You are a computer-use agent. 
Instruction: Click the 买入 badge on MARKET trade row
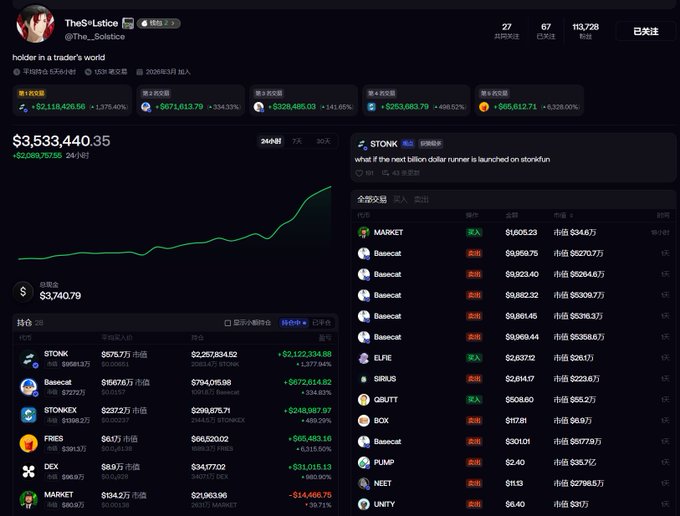474,232
